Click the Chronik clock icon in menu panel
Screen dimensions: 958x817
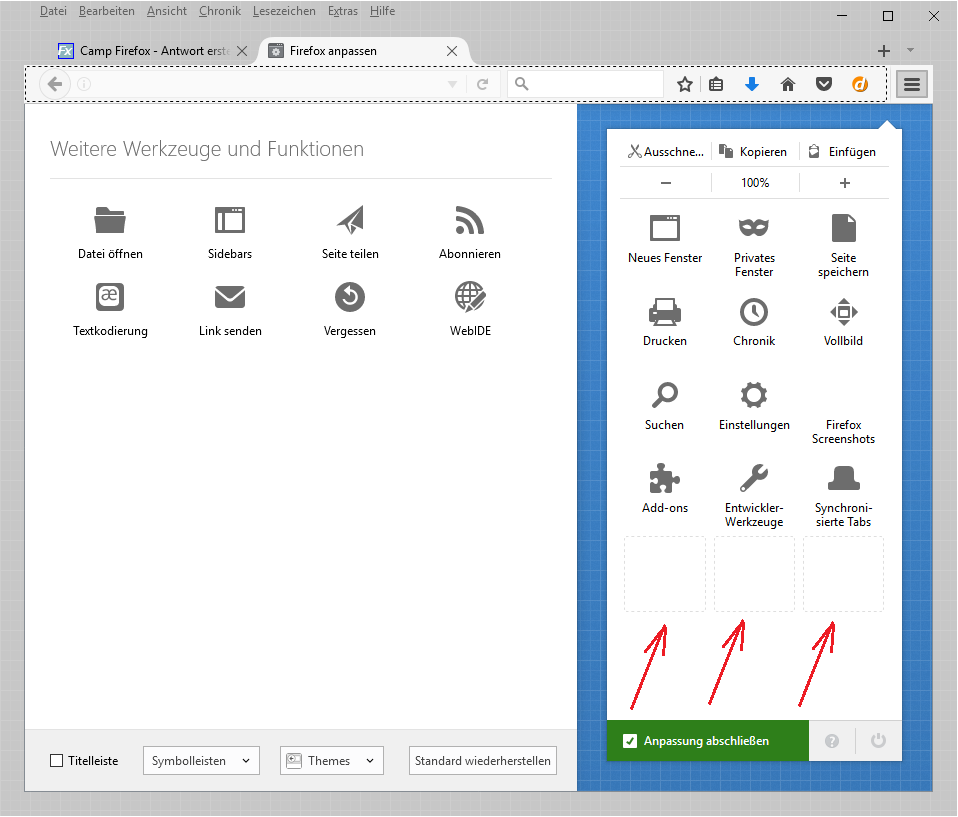coord(754,312)
